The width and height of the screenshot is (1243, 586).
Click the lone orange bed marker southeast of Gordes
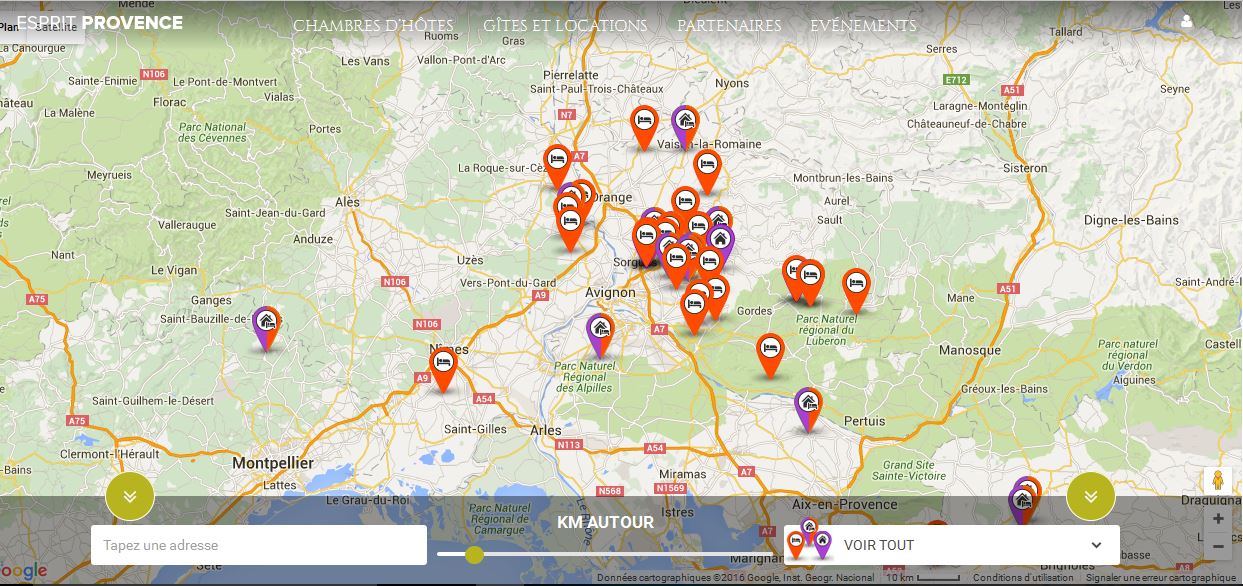[769, 355]
